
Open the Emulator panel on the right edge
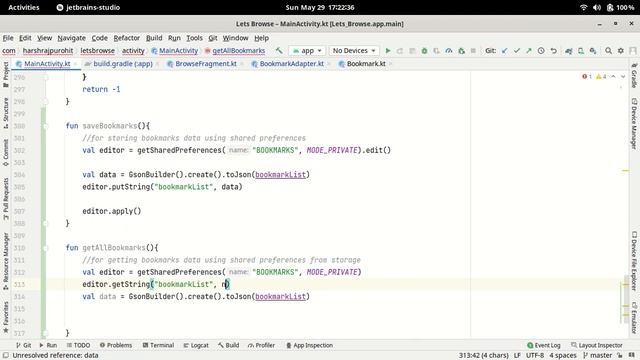(634, 318)
